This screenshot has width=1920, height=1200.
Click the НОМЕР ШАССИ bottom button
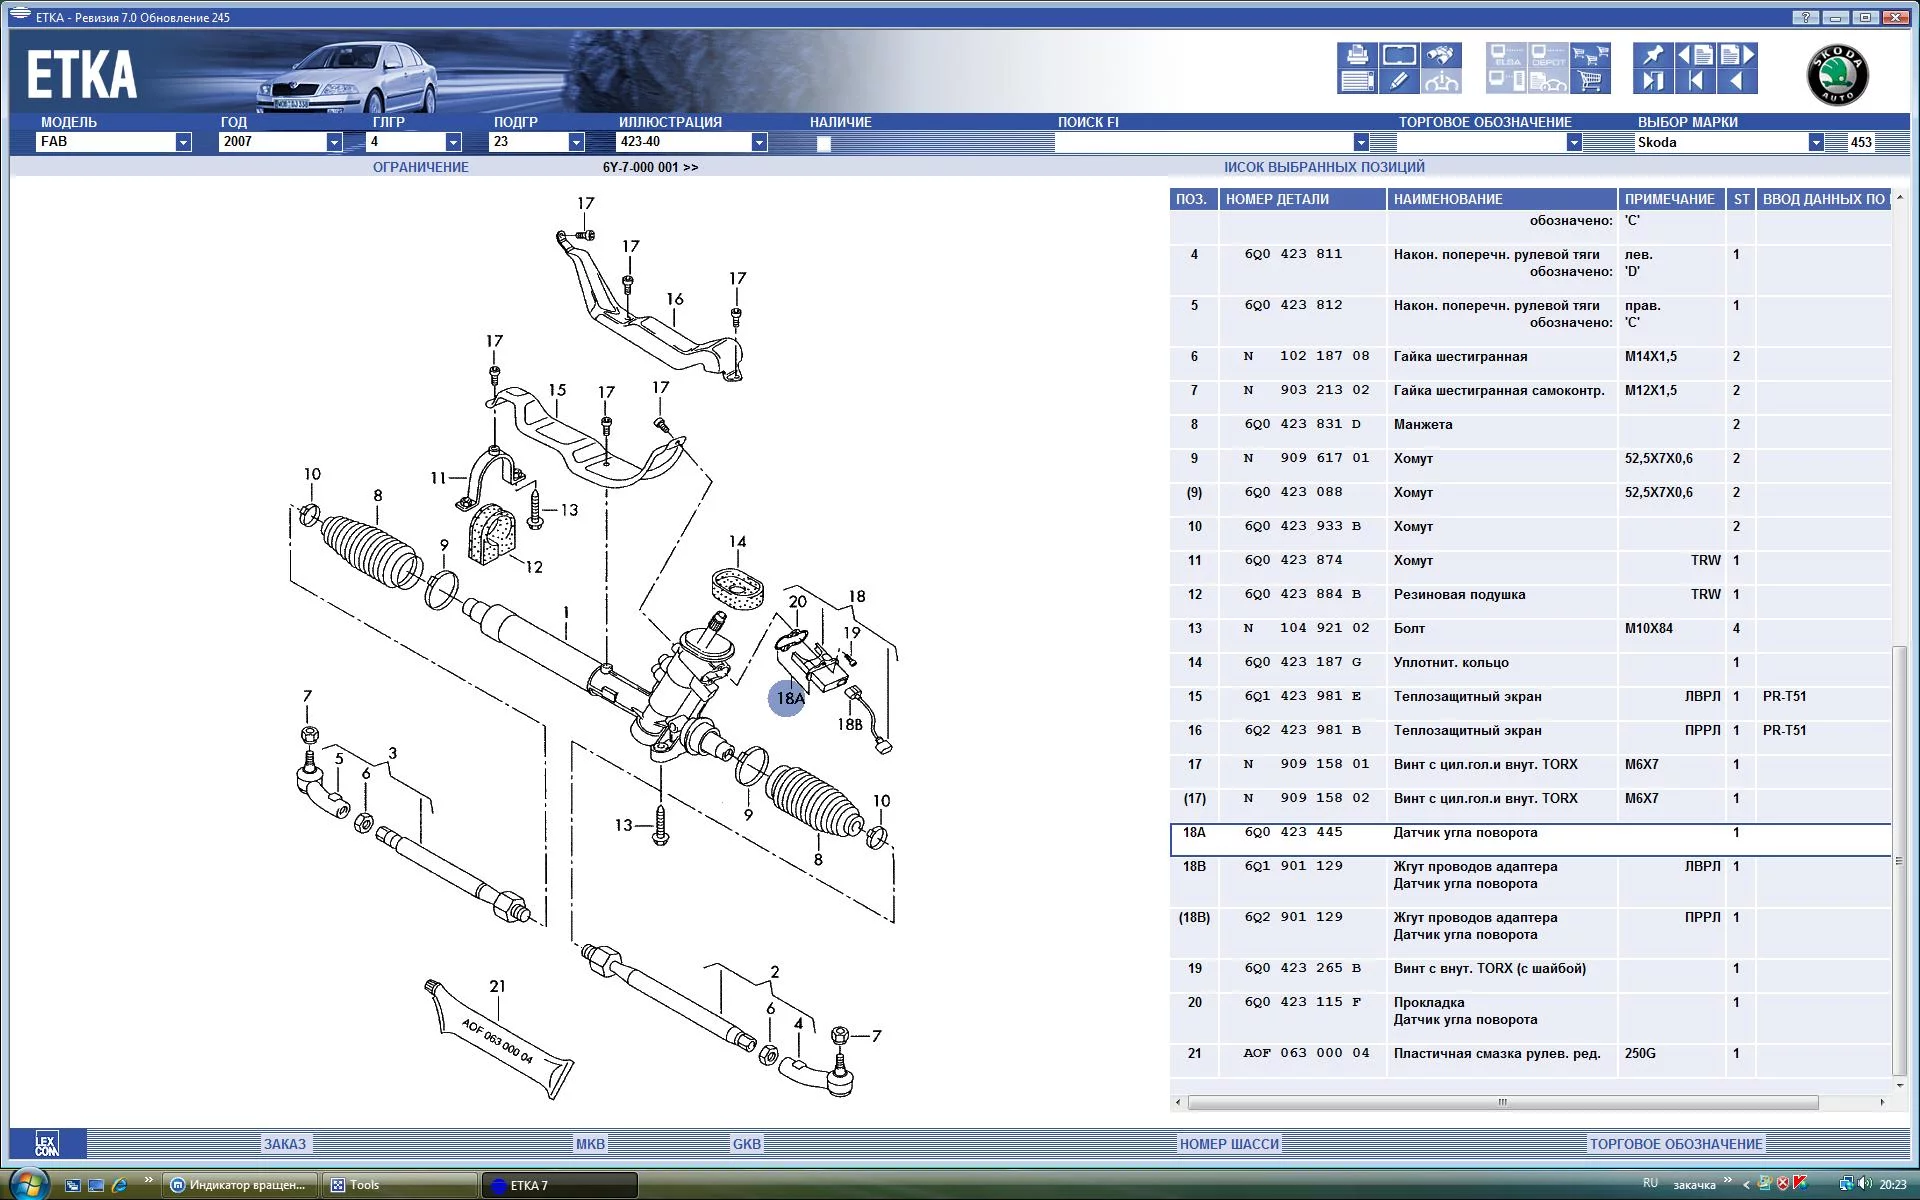tap(1228, 1144)
